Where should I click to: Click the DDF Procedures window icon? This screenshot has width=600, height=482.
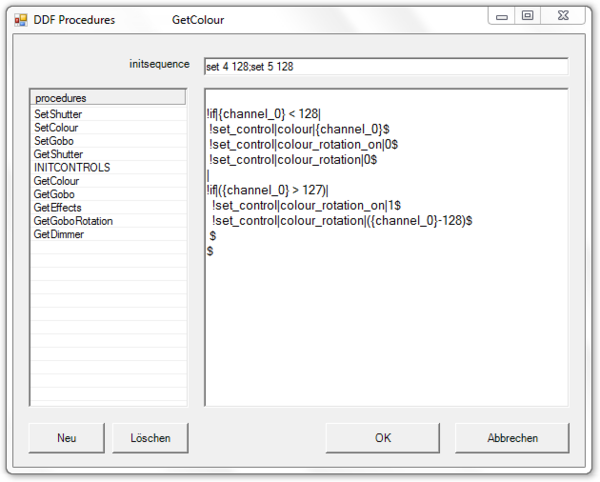pyautogui.click(x=20, y=19)
